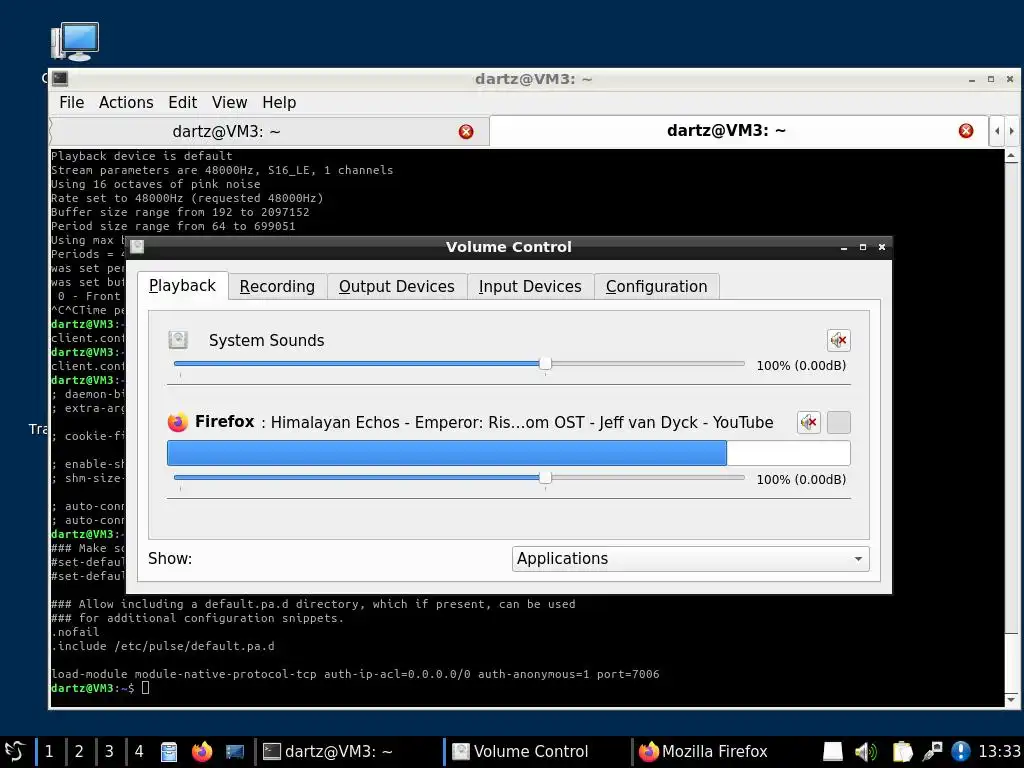The width and height of the screenshot is (1024, 768).
Task: Open the desktop computer icon
Action: point(75,41)
